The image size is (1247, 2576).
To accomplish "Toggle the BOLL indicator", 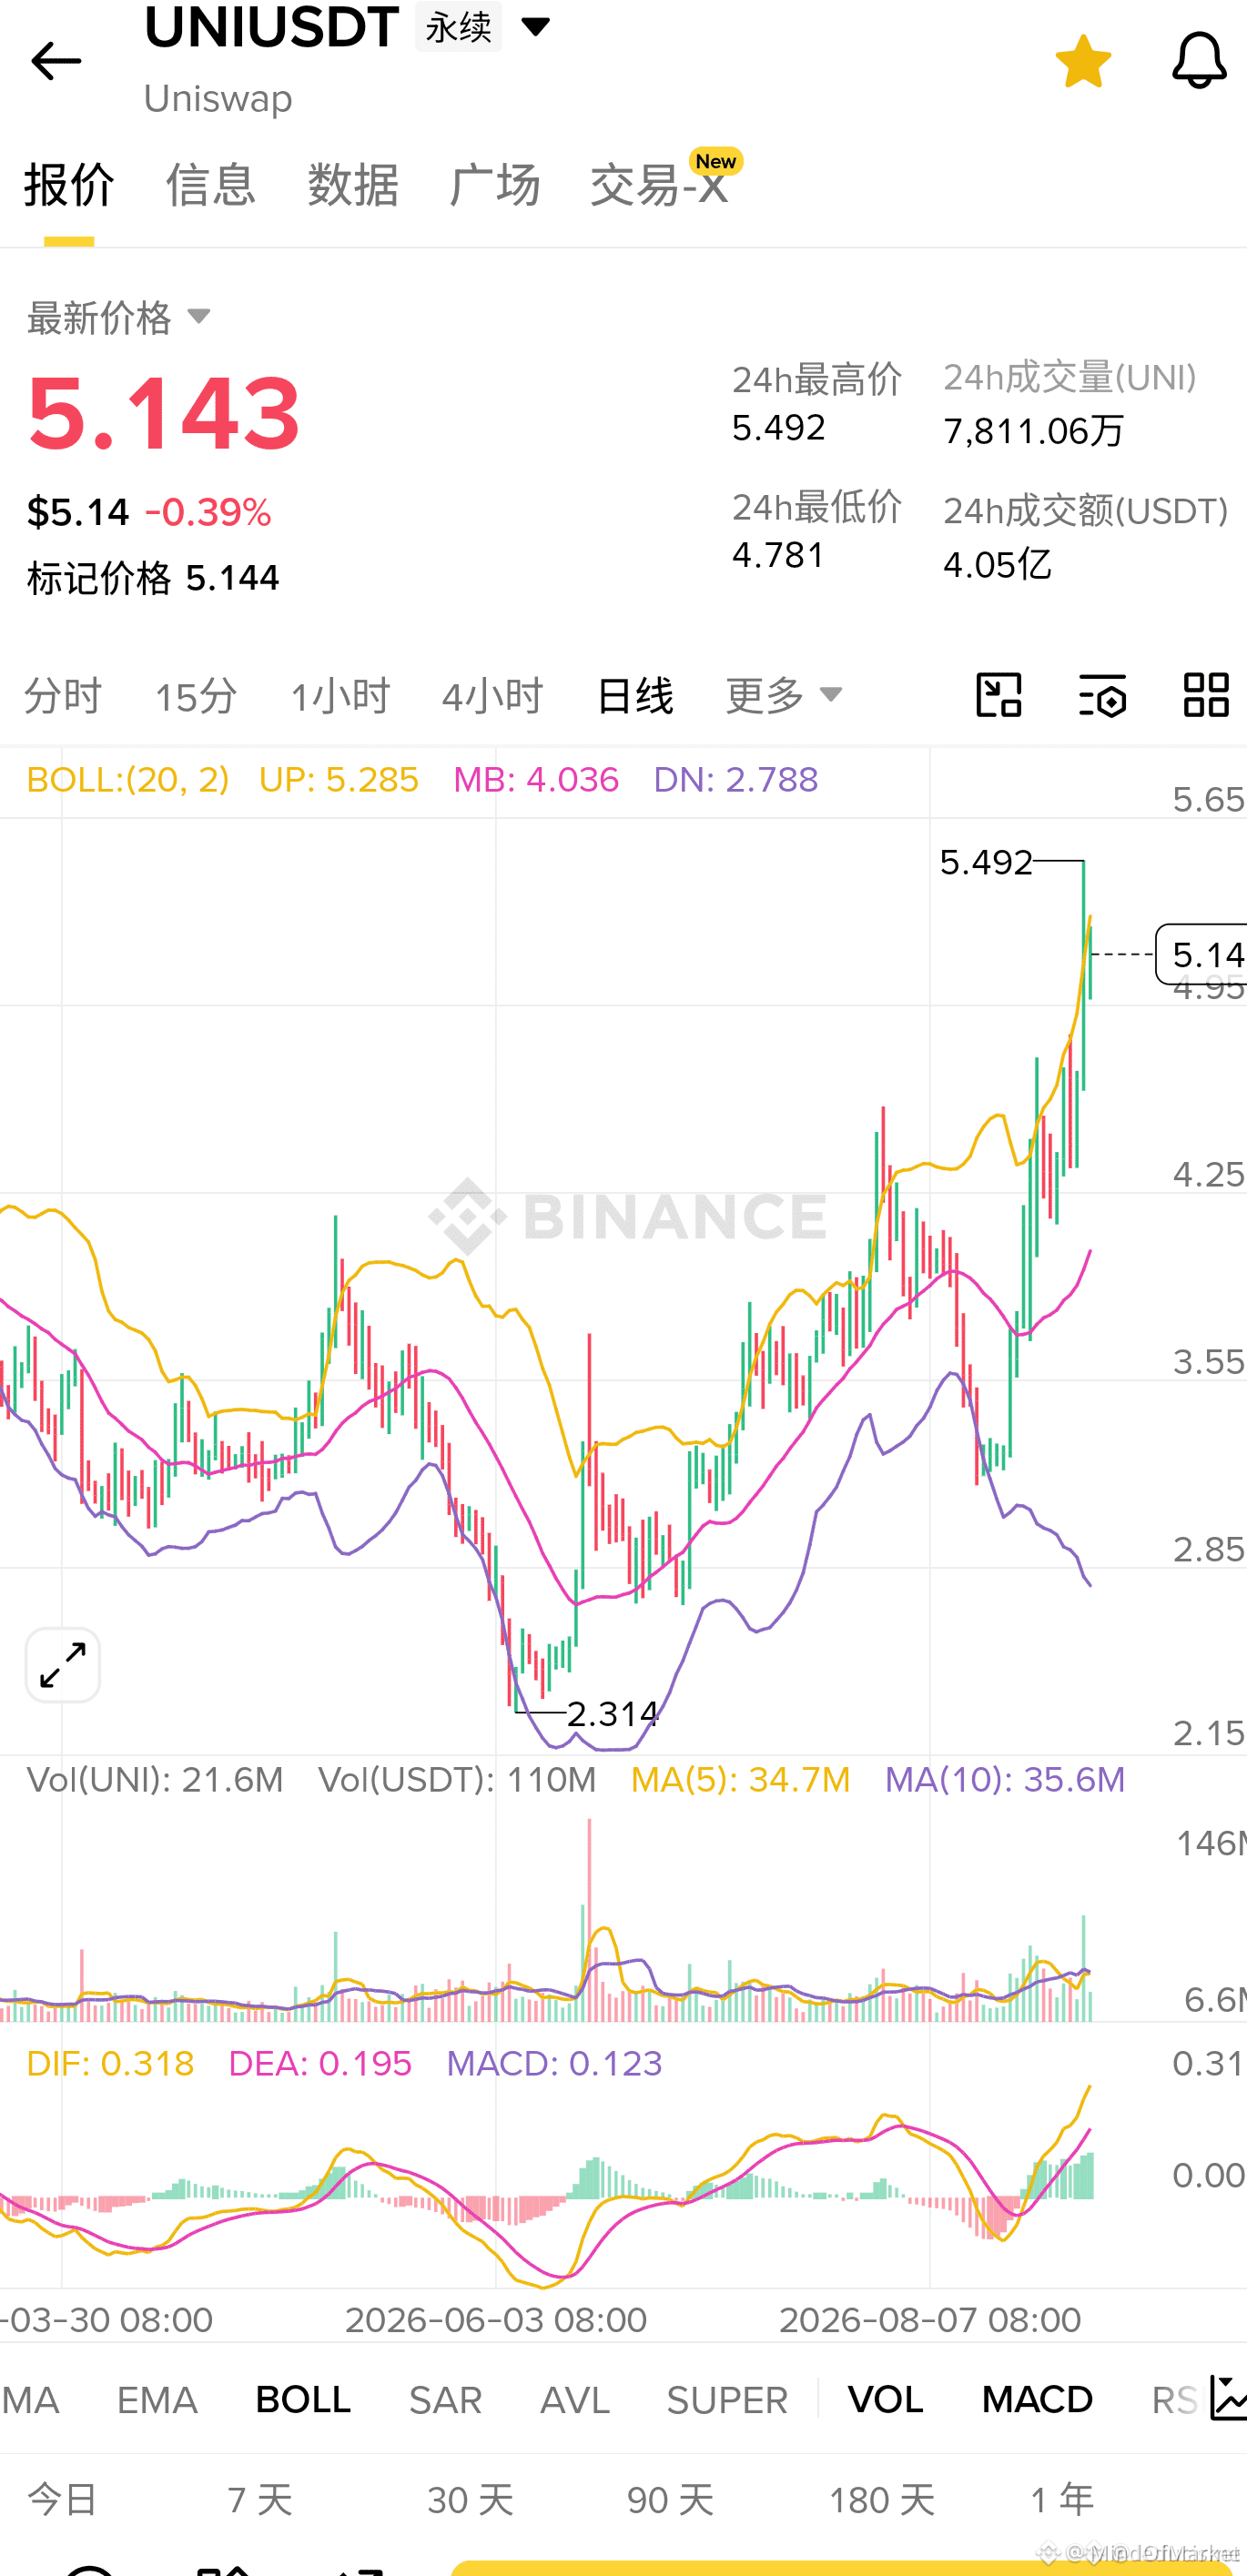I will pyautogui.click(x=303, y=2400).
